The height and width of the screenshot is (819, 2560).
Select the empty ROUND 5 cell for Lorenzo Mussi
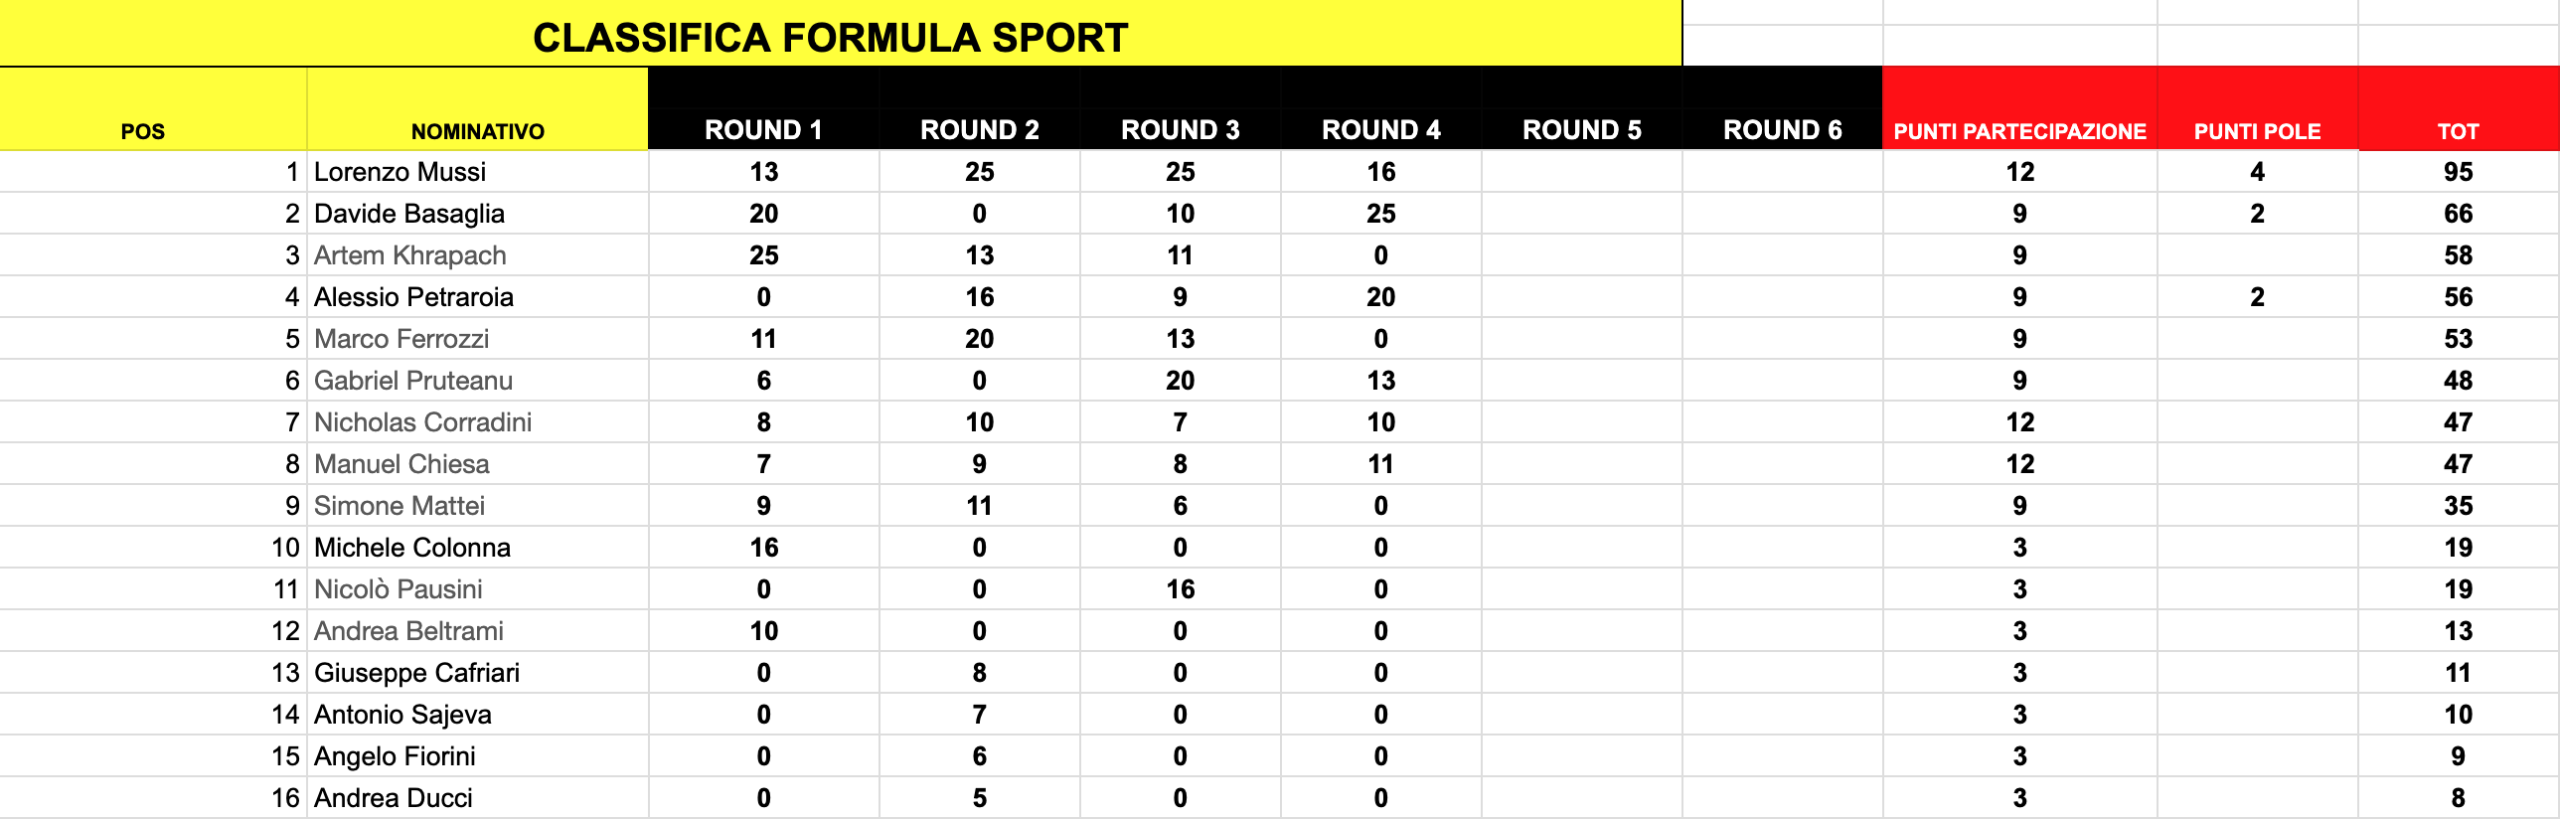click(x=1581, y=172)
